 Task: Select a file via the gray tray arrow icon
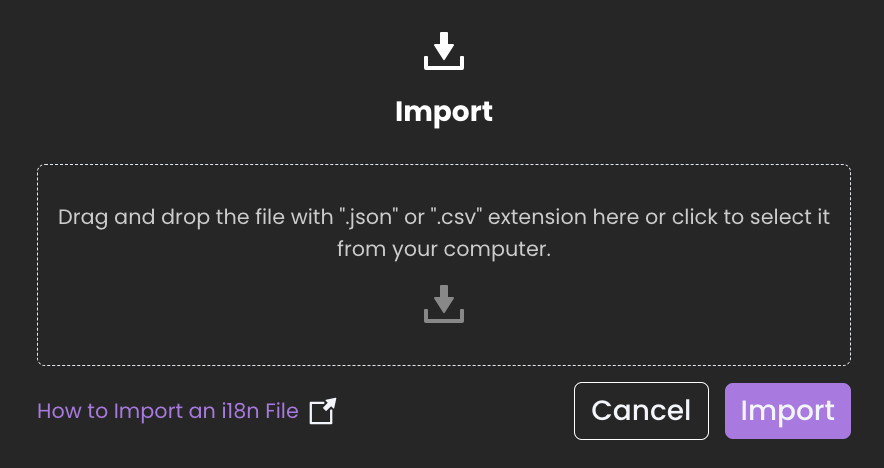[444, 304]
